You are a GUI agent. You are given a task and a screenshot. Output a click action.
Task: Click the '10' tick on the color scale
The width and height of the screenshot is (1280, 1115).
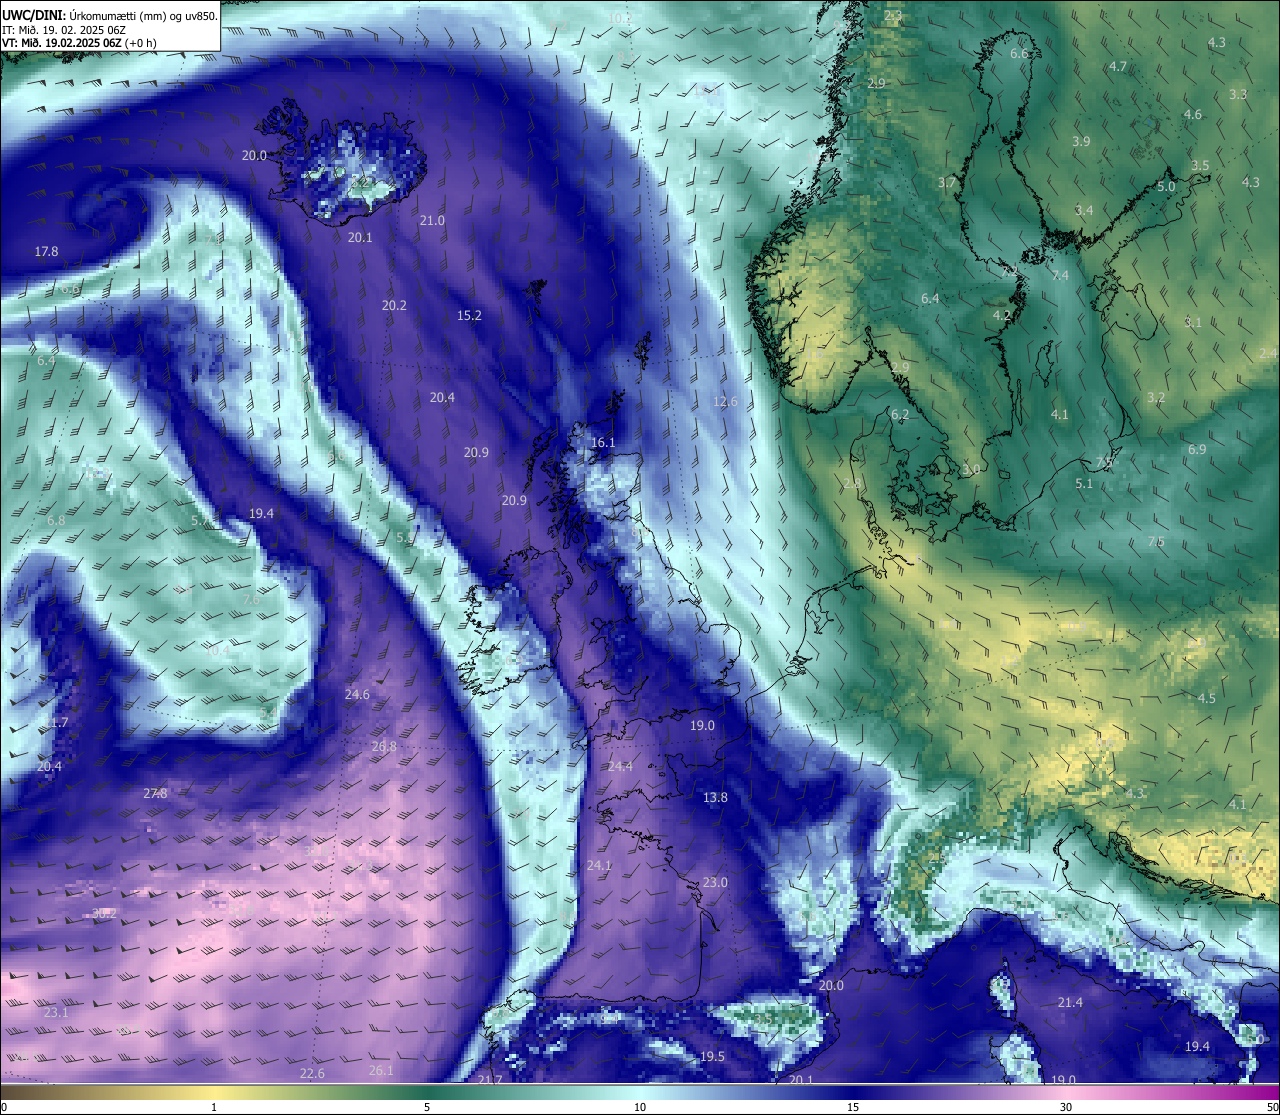640,1107
